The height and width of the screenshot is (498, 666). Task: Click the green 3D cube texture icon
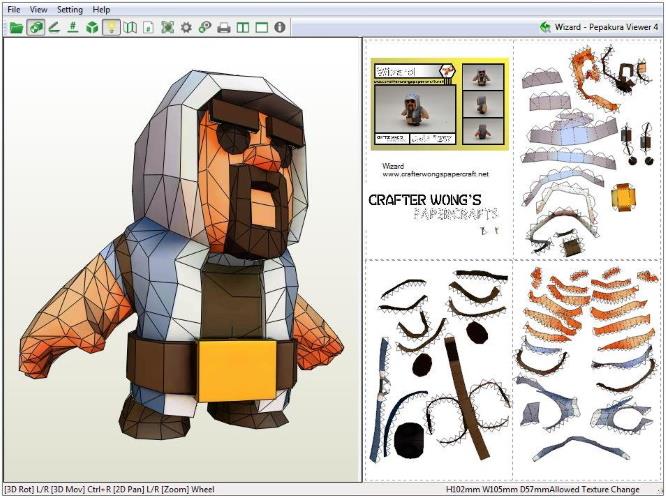tap(92, 28)
